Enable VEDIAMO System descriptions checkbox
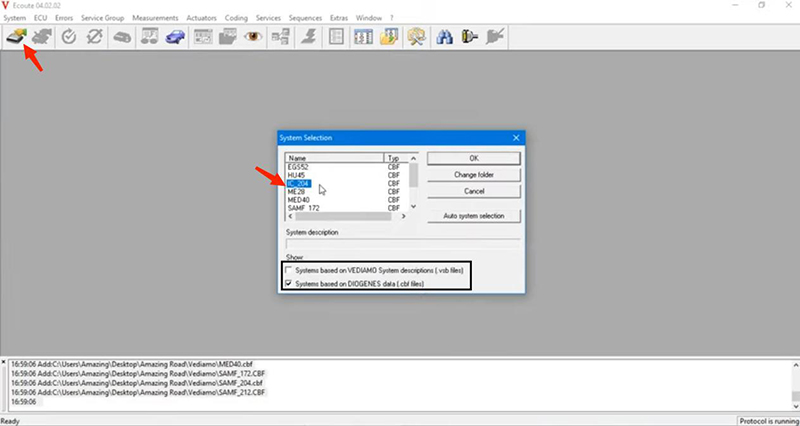 [289, 270]
